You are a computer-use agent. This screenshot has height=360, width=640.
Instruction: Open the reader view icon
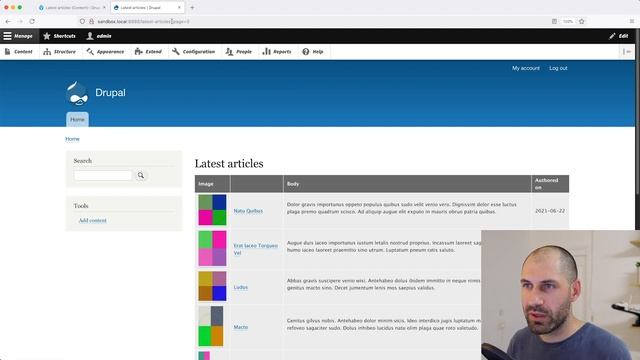[554, 21]
